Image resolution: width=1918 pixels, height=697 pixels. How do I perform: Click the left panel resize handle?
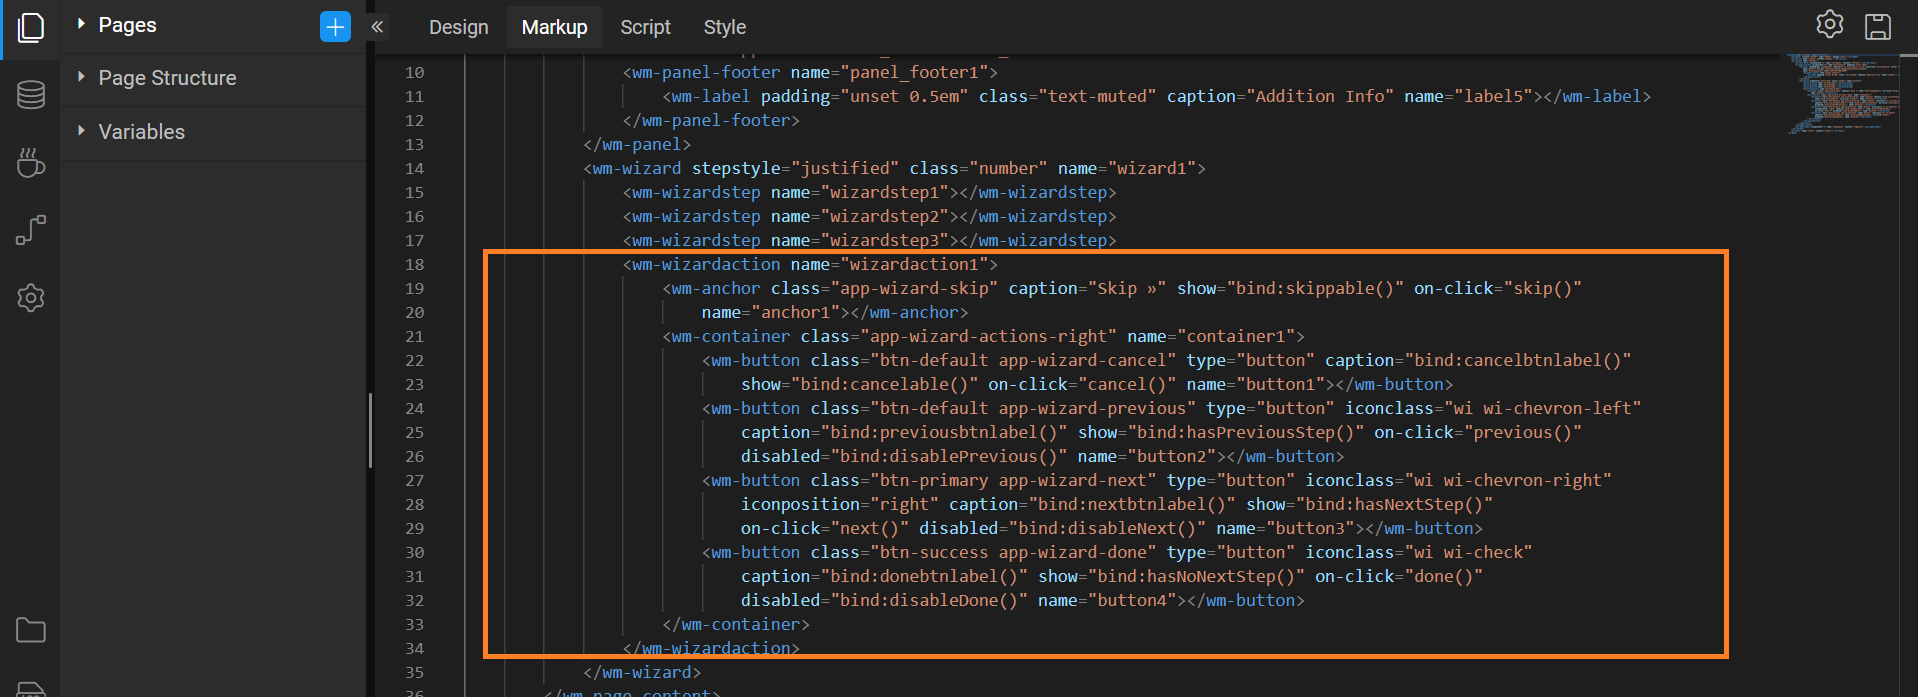click(370, 430)
